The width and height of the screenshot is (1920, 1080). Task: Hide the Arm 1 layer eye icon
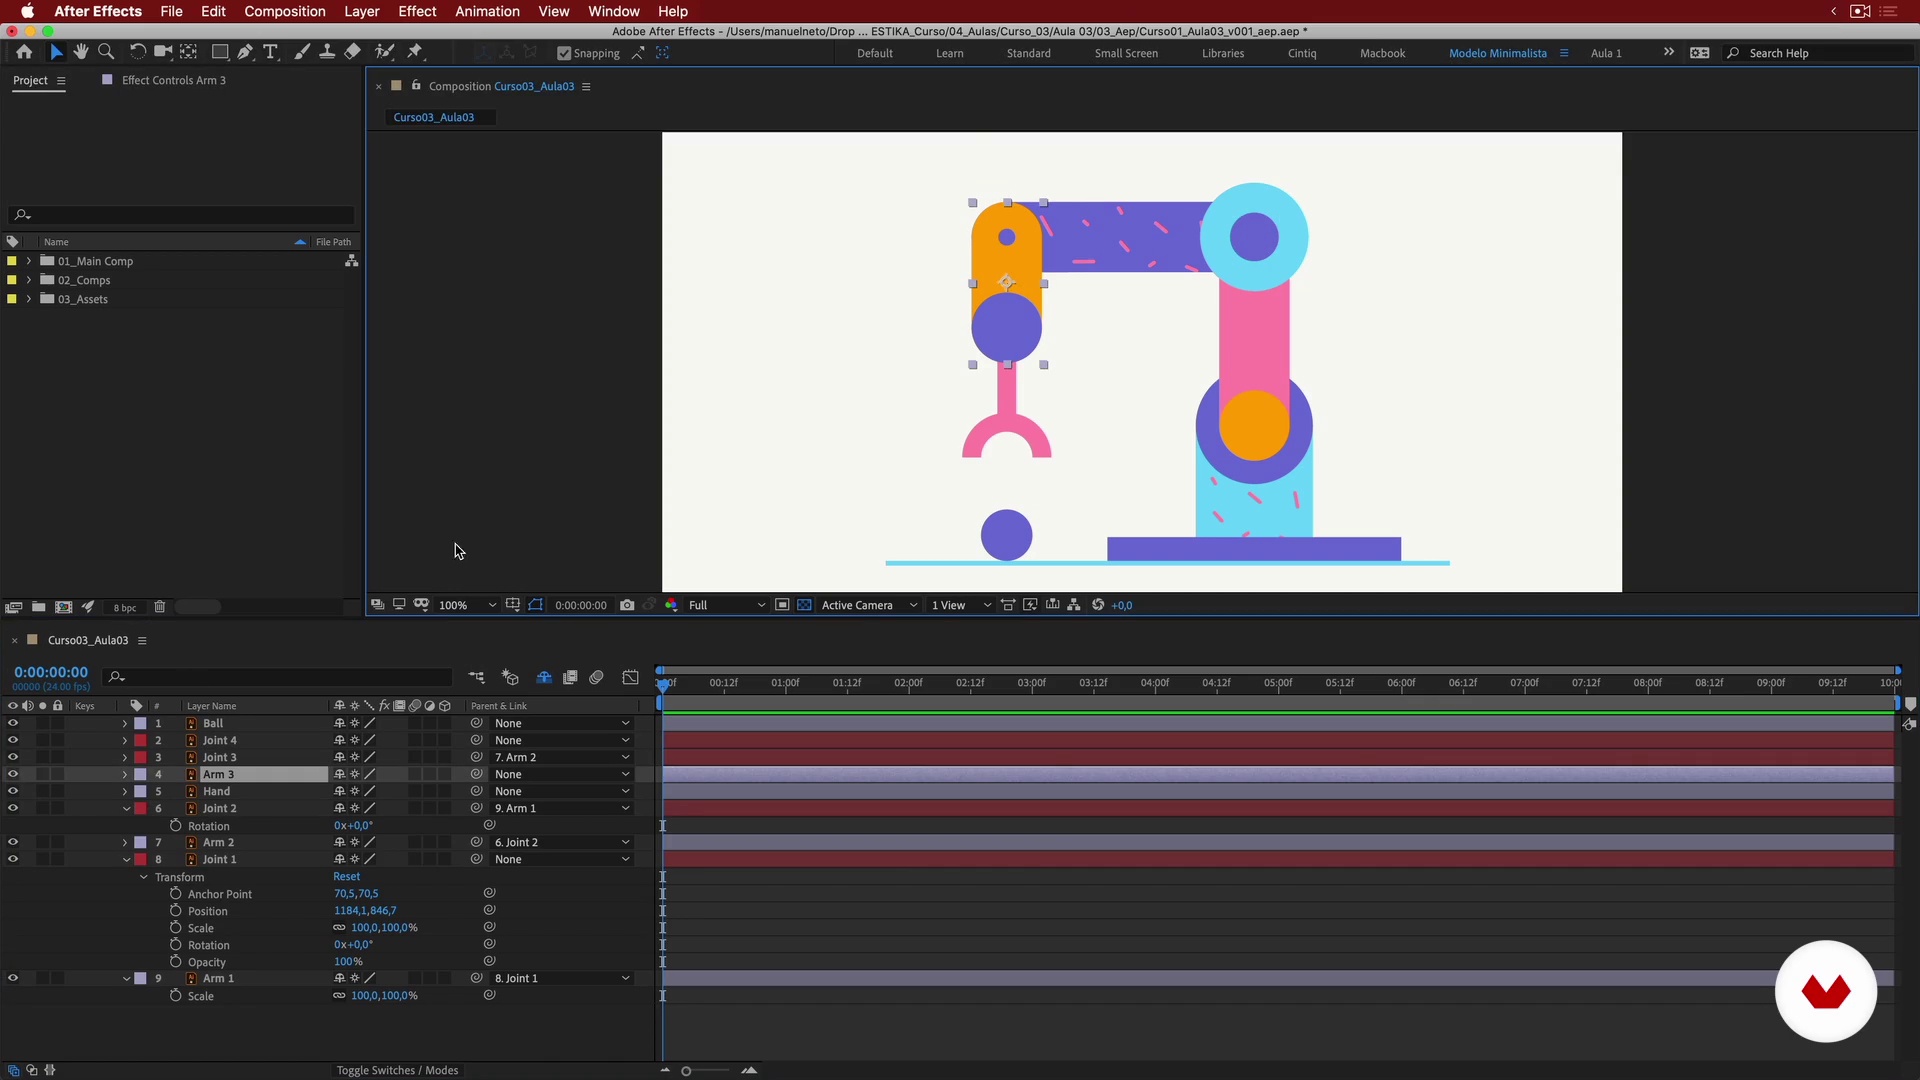[x=13, y=978]
